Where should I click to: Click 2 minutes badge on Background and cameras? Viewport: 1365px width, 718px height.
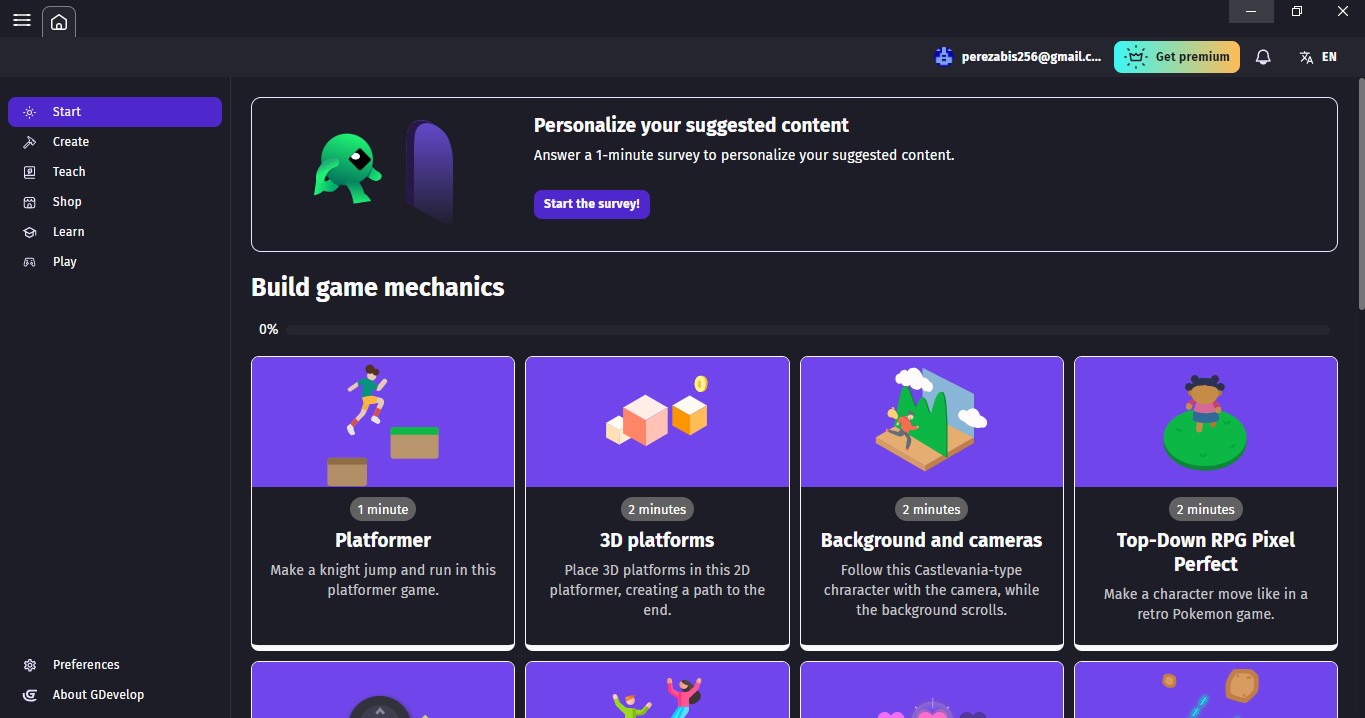click(x=932, y=509)
